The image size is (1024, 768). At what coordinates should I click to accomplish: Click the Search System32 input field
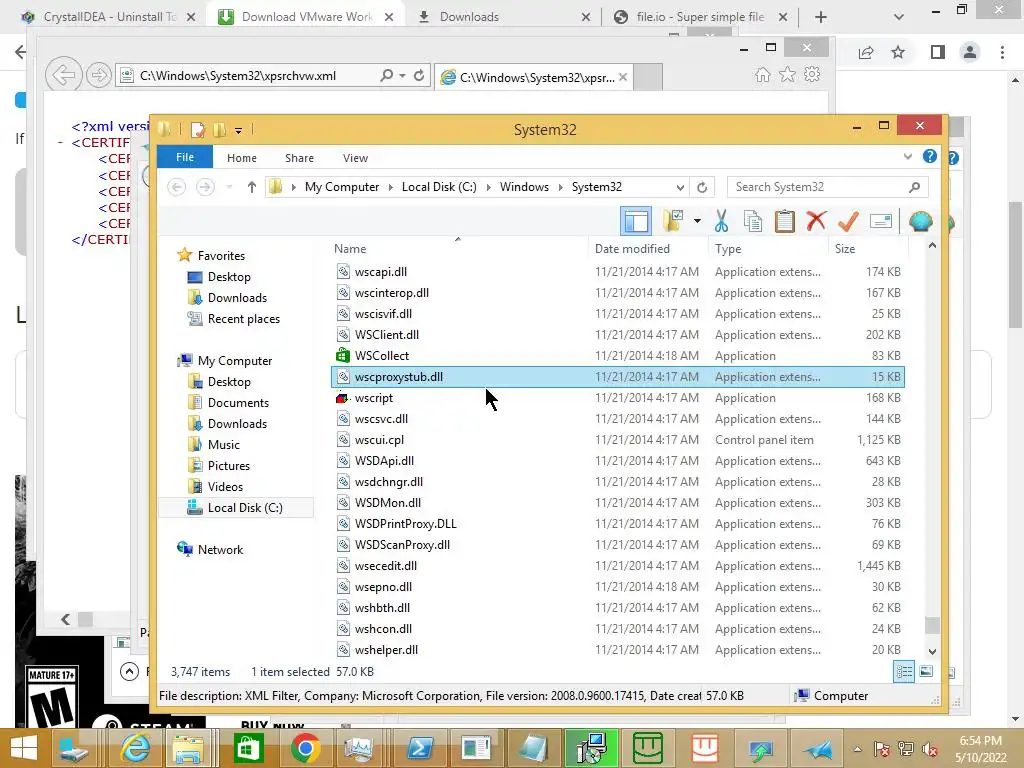820,187
